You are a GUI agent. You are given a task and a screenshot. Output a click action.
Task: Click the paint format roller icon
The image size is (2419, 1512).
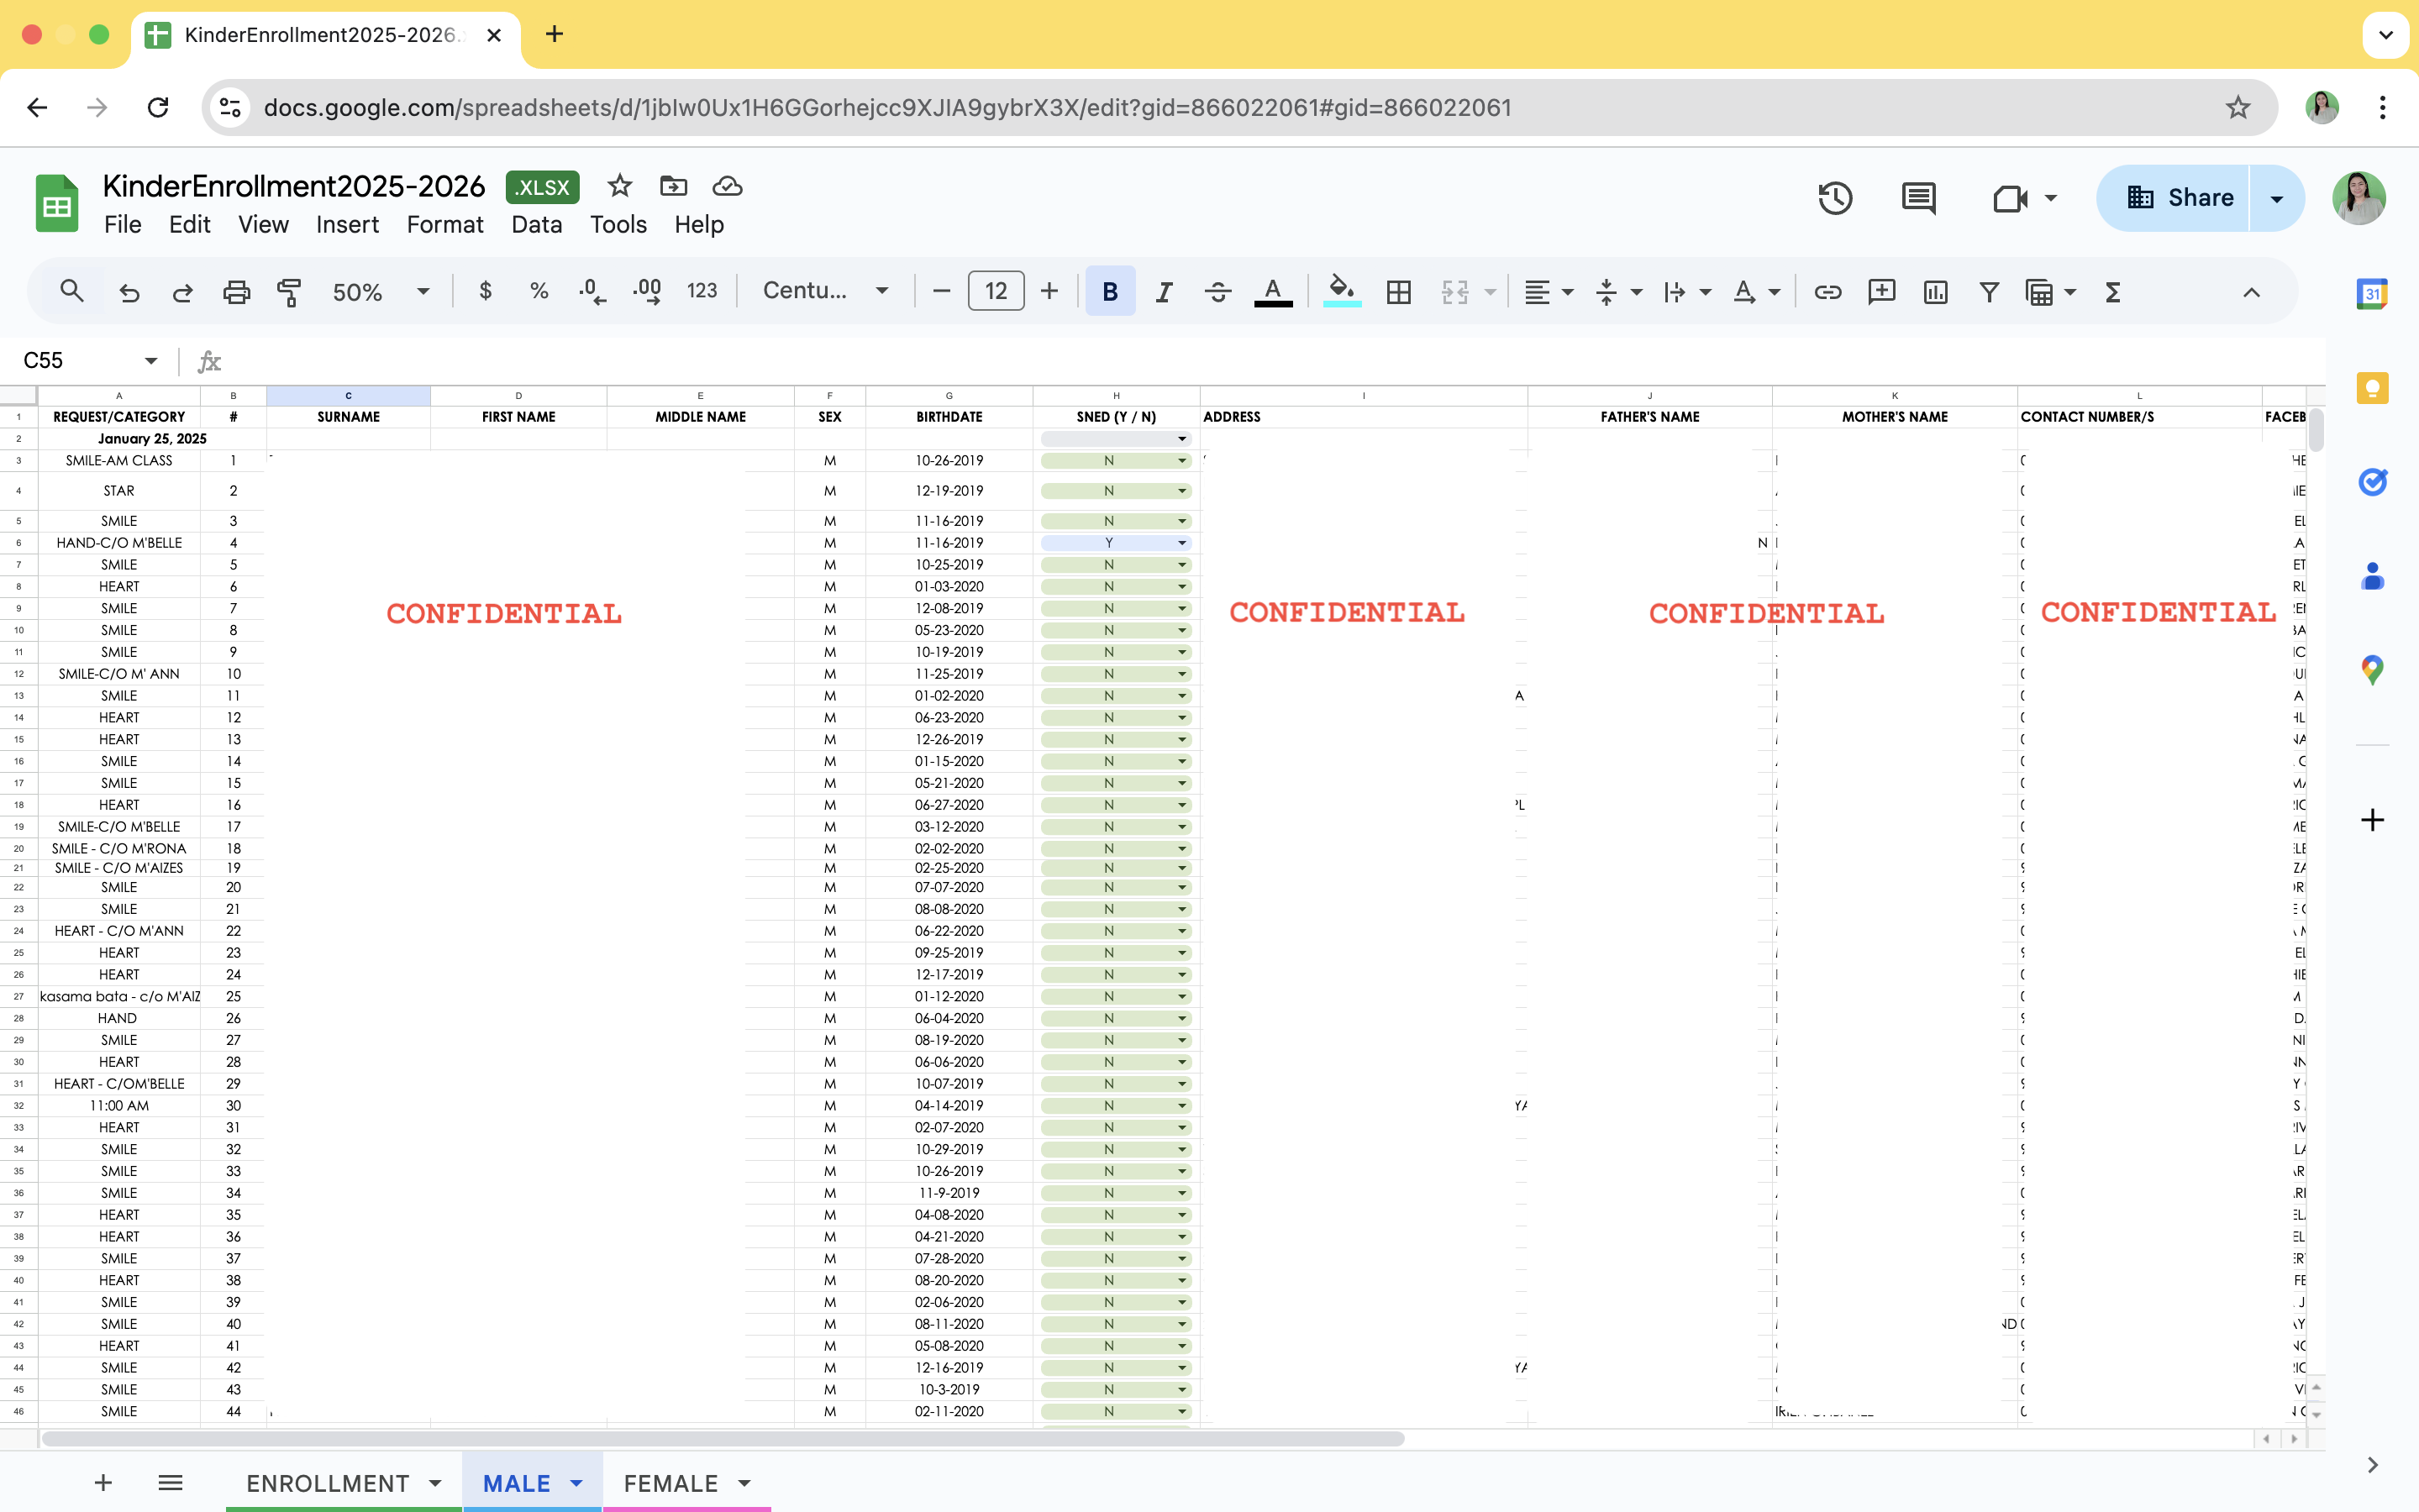pos(289,292)
